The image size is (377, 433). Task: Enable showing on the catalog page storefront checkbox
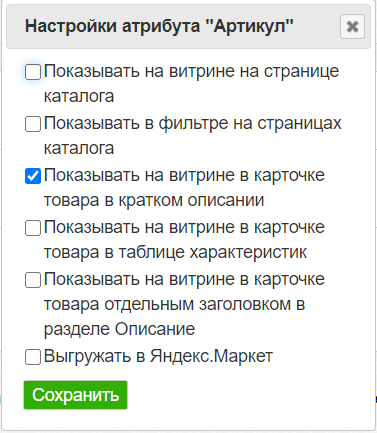[33, 72]
